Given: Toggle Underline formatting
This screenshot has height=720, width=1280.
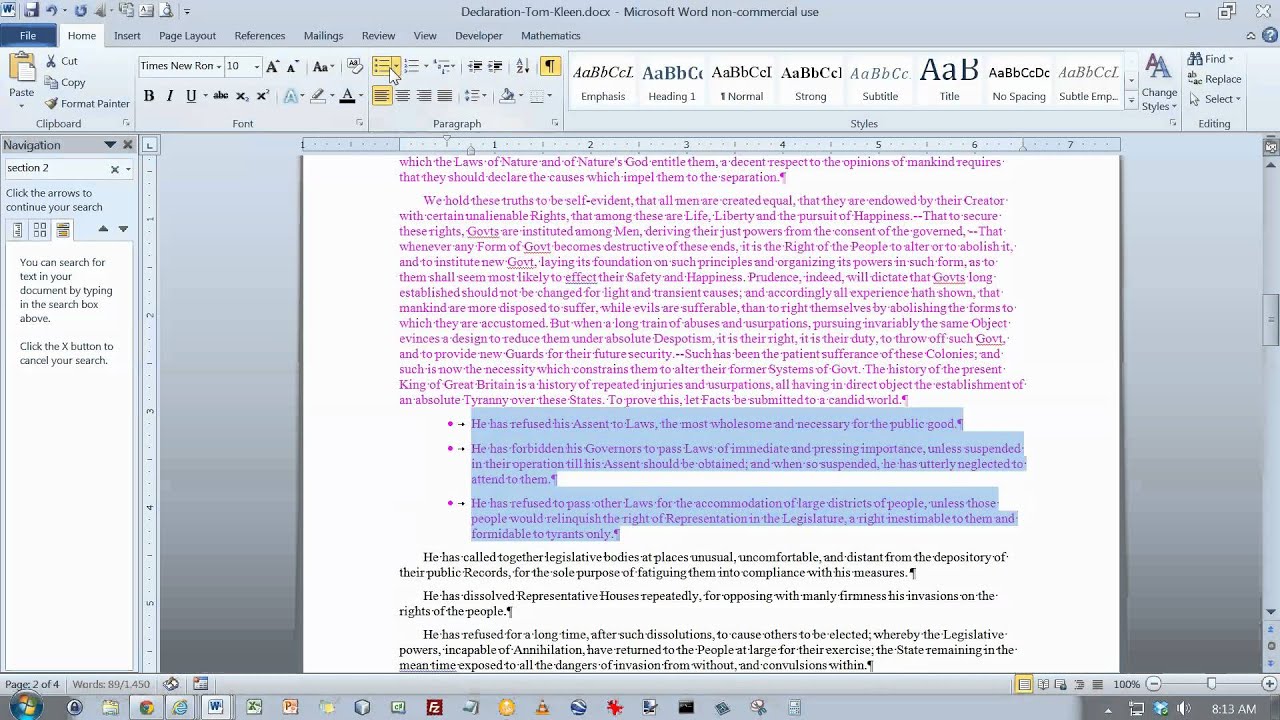Looking at the screenshot, I should click(189, 96).
